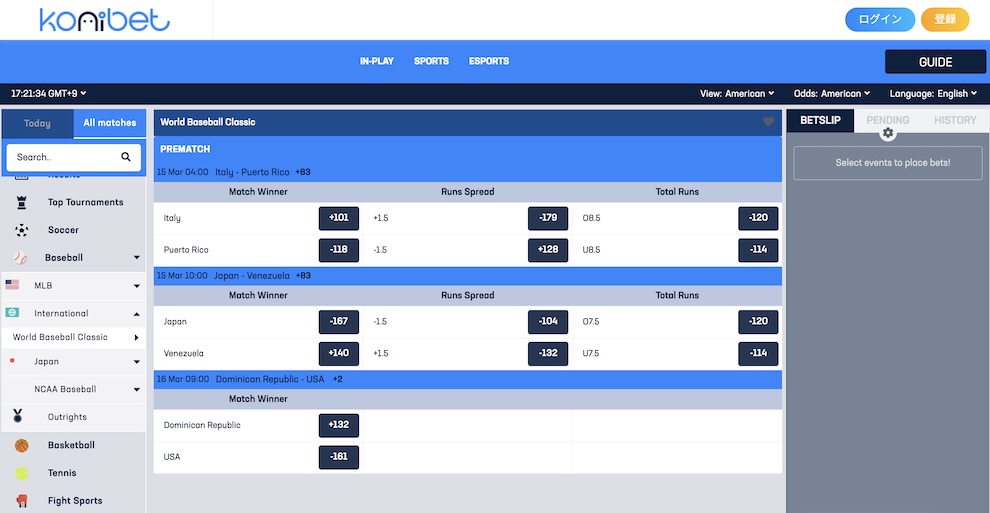This screenshot has width=990, height=513.
Task: Select Top Tournaments in sidebar
Action: (x=85, y=202)
